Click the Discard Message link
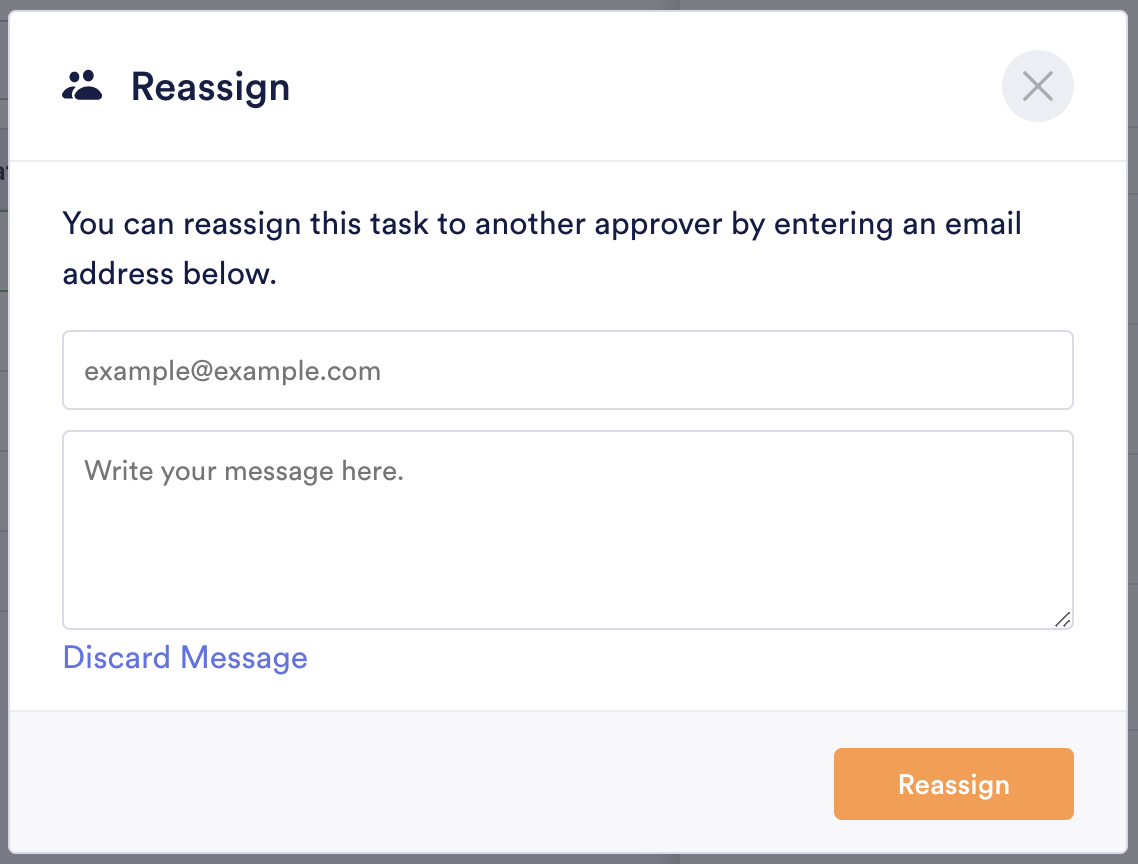 pyautogui.click(x=185, y=658)
